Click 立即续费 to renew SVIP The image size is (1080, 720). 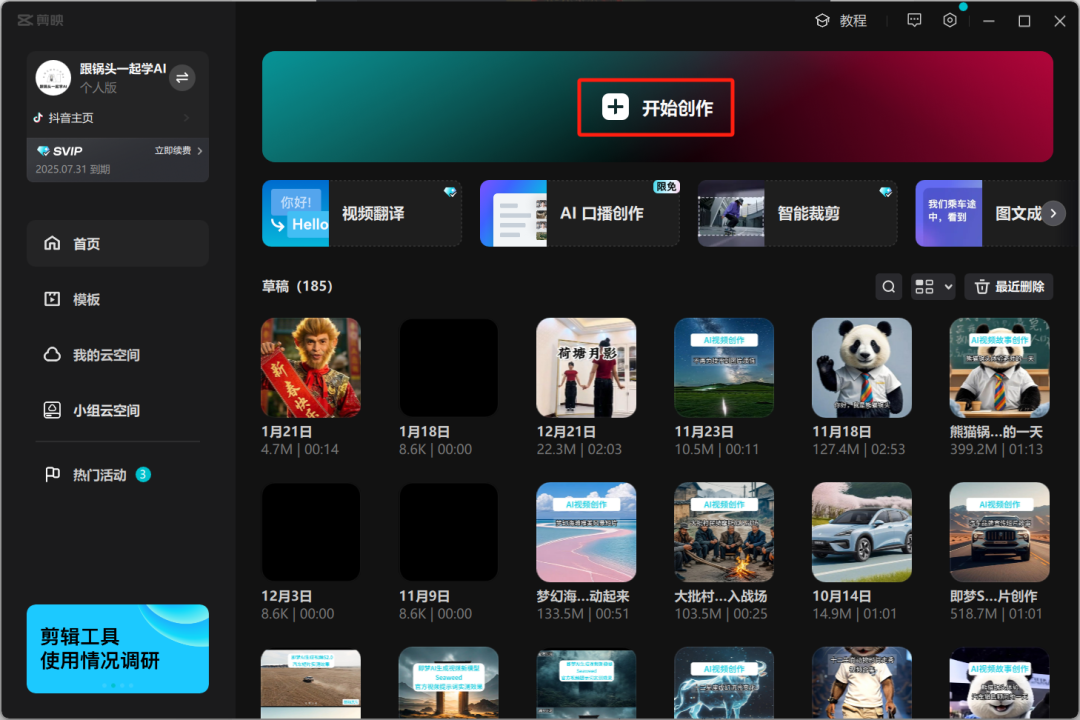(x=178, y=151)
